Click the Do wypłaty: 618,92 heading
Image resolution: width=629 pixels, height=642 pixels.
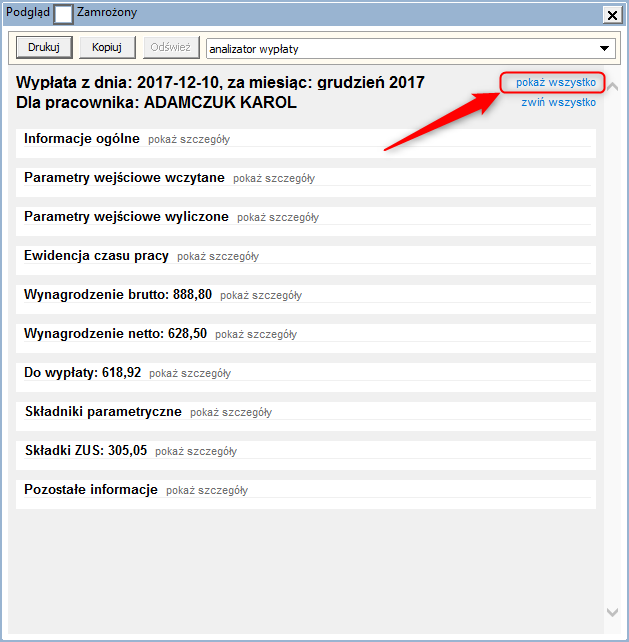tap(82, 372)
